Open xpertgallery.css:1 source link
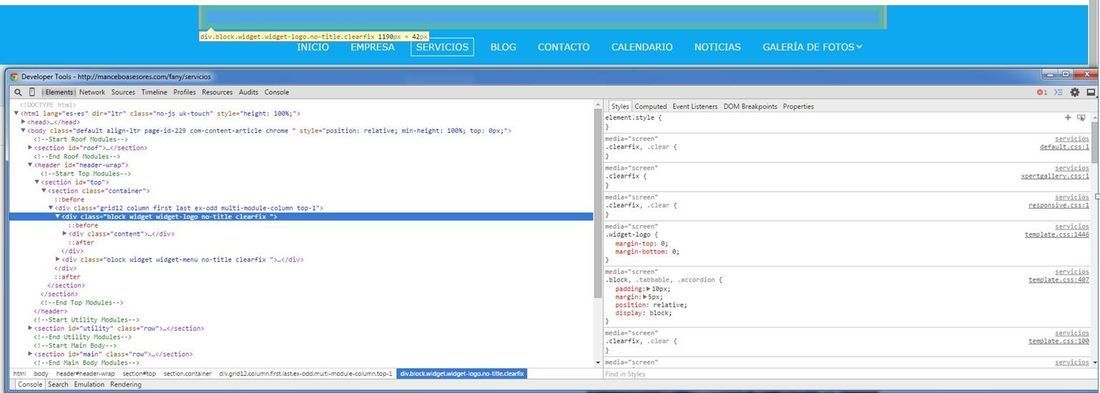This screenshot has height=393, width=1100. pyautogui.click(x=1055, y=176)
